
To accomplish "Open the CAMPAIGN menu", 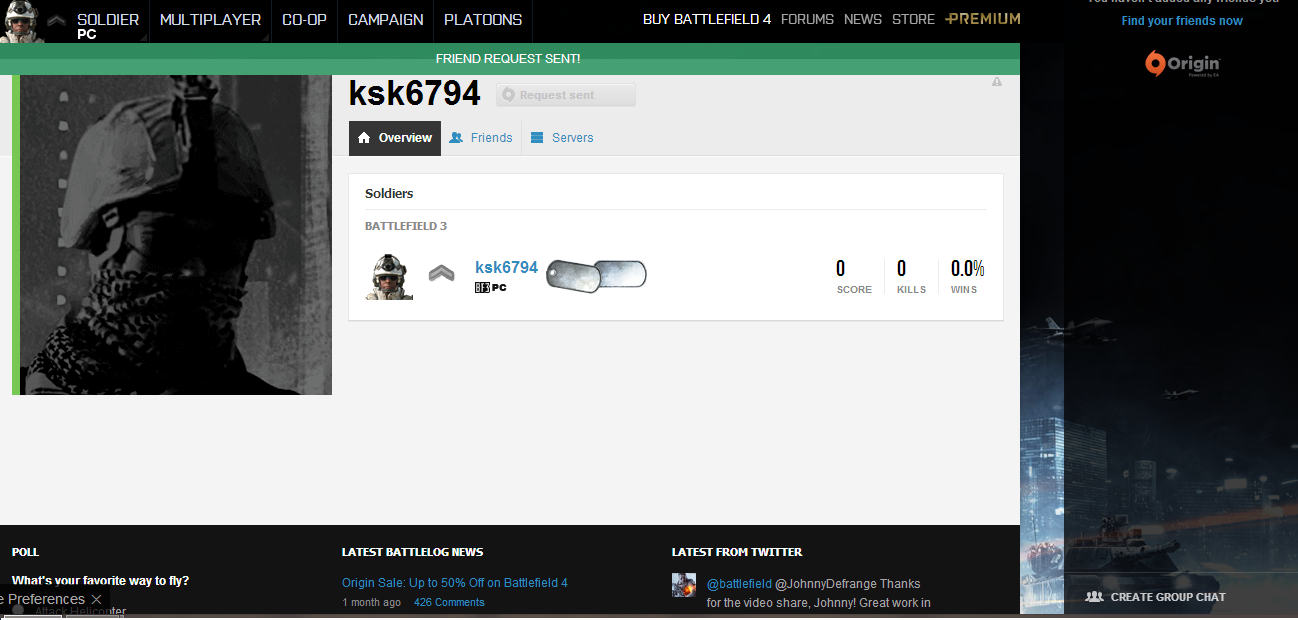I will point(386,21).
